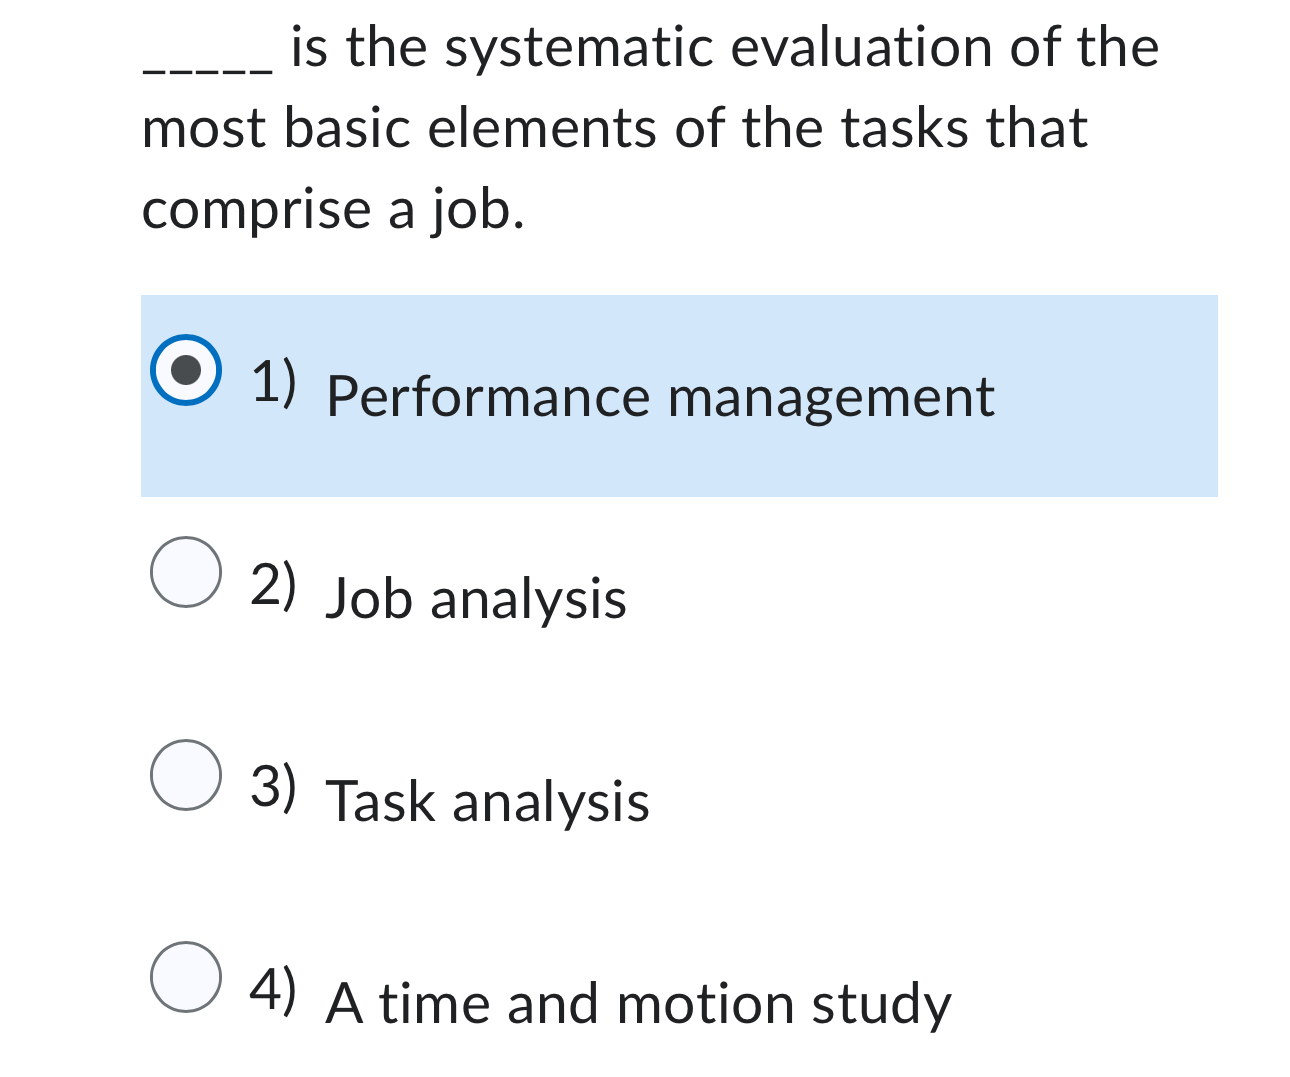The image size is (1290, 1077).
Task: Click the A time and motion study text
Action: click(640, 1003)
